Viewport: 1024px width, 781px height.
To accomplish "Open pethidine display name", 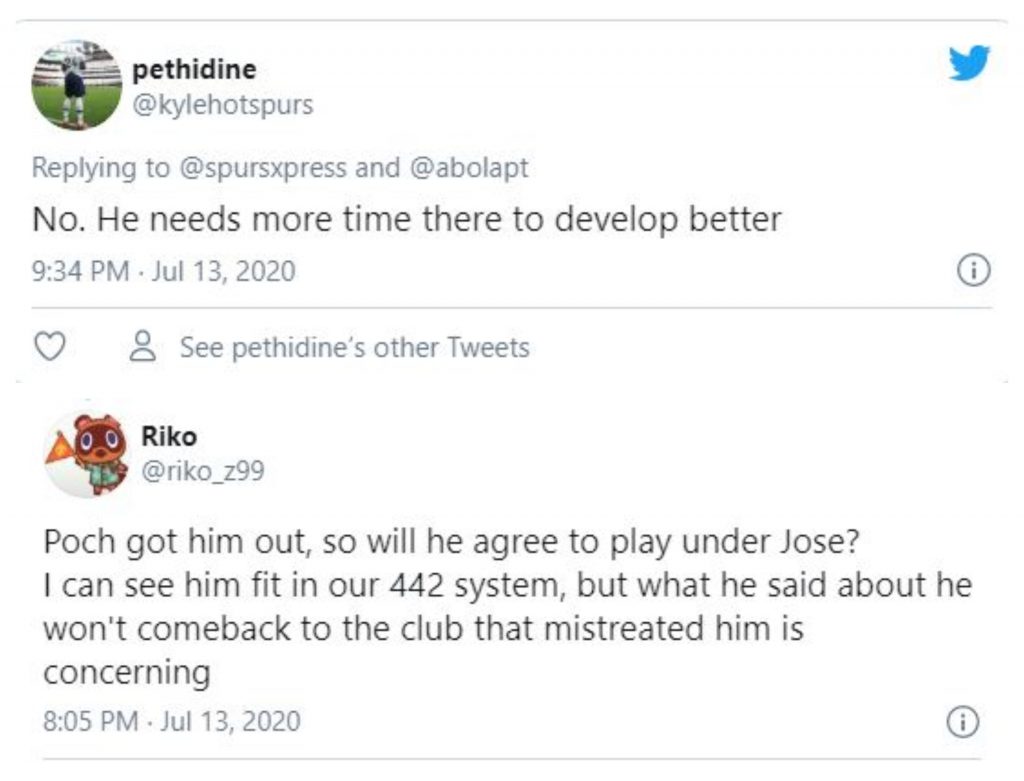I will click(x=194, y=69).
